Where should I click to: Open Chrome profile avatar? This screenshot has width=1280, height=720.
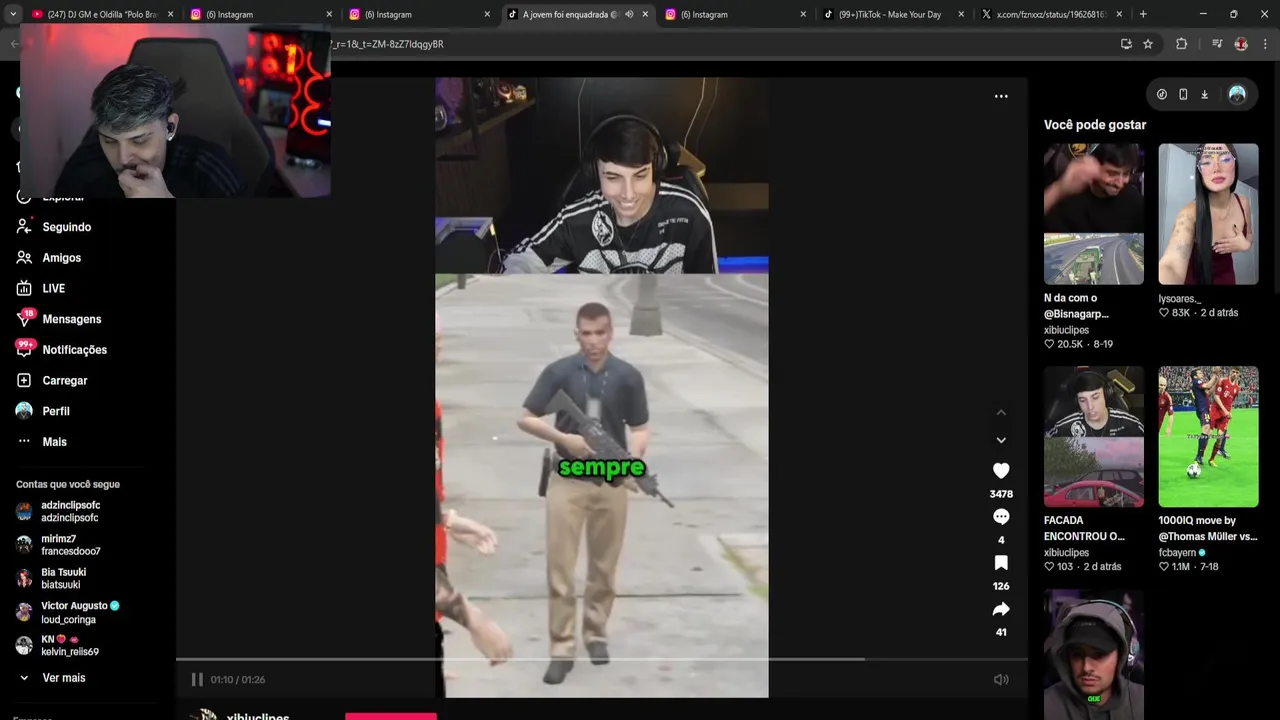(1241, 44)
